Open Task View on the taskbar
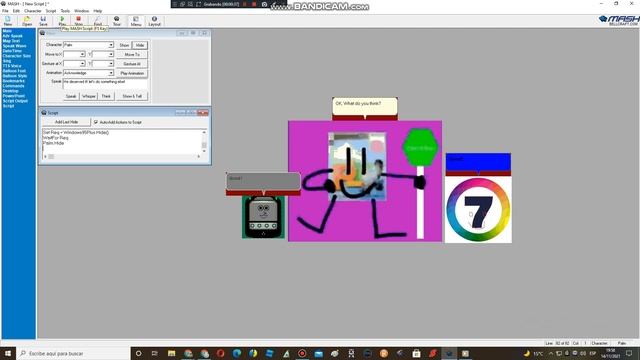640x360 pixels. point(155,353)
